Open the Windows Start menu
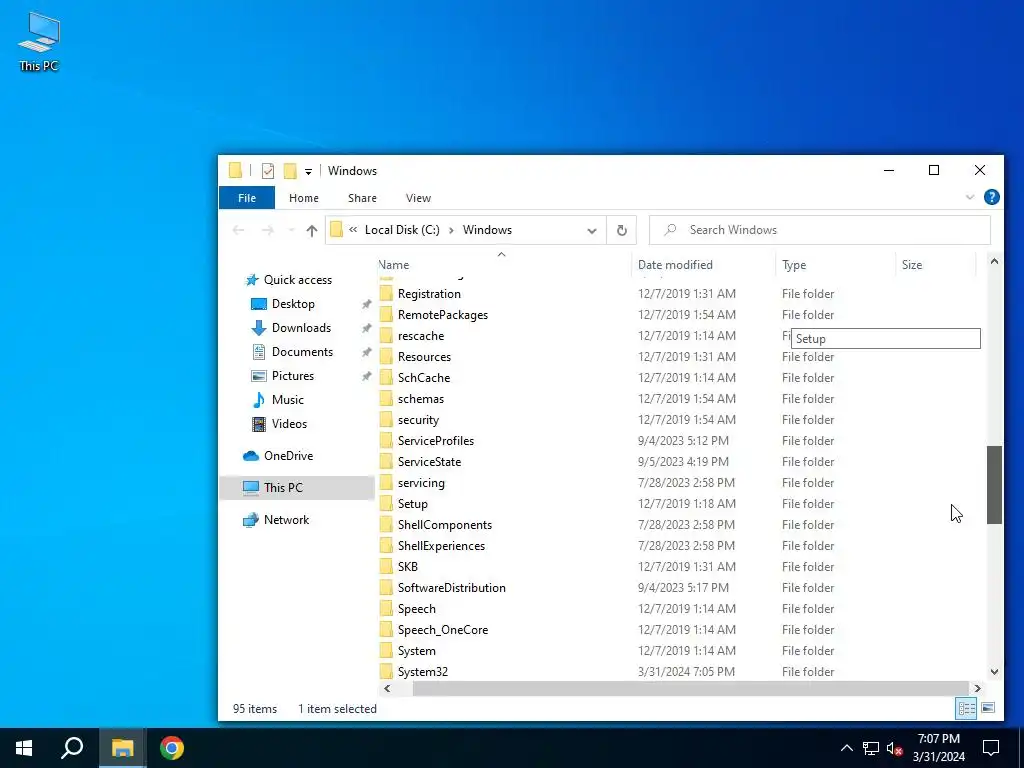The height and width of the screenshot is (768, 1024). [24, 748]
